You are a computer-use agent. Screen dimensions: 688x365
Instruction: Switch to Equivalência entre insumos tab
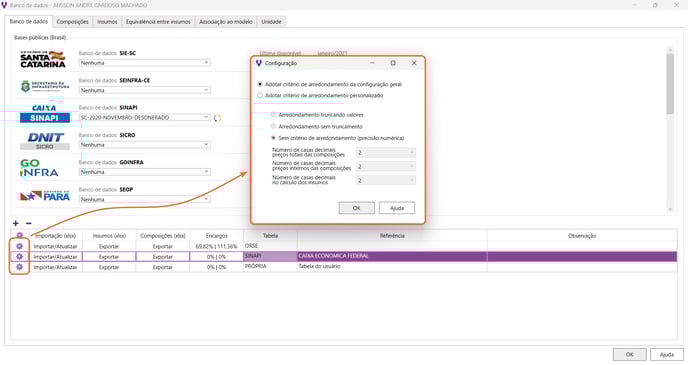click(x=158, y=21)
